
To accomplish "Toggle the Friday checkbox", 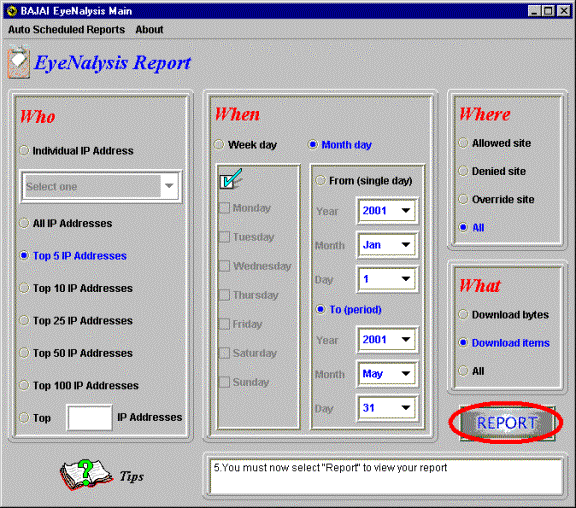I will coord(224,324).
